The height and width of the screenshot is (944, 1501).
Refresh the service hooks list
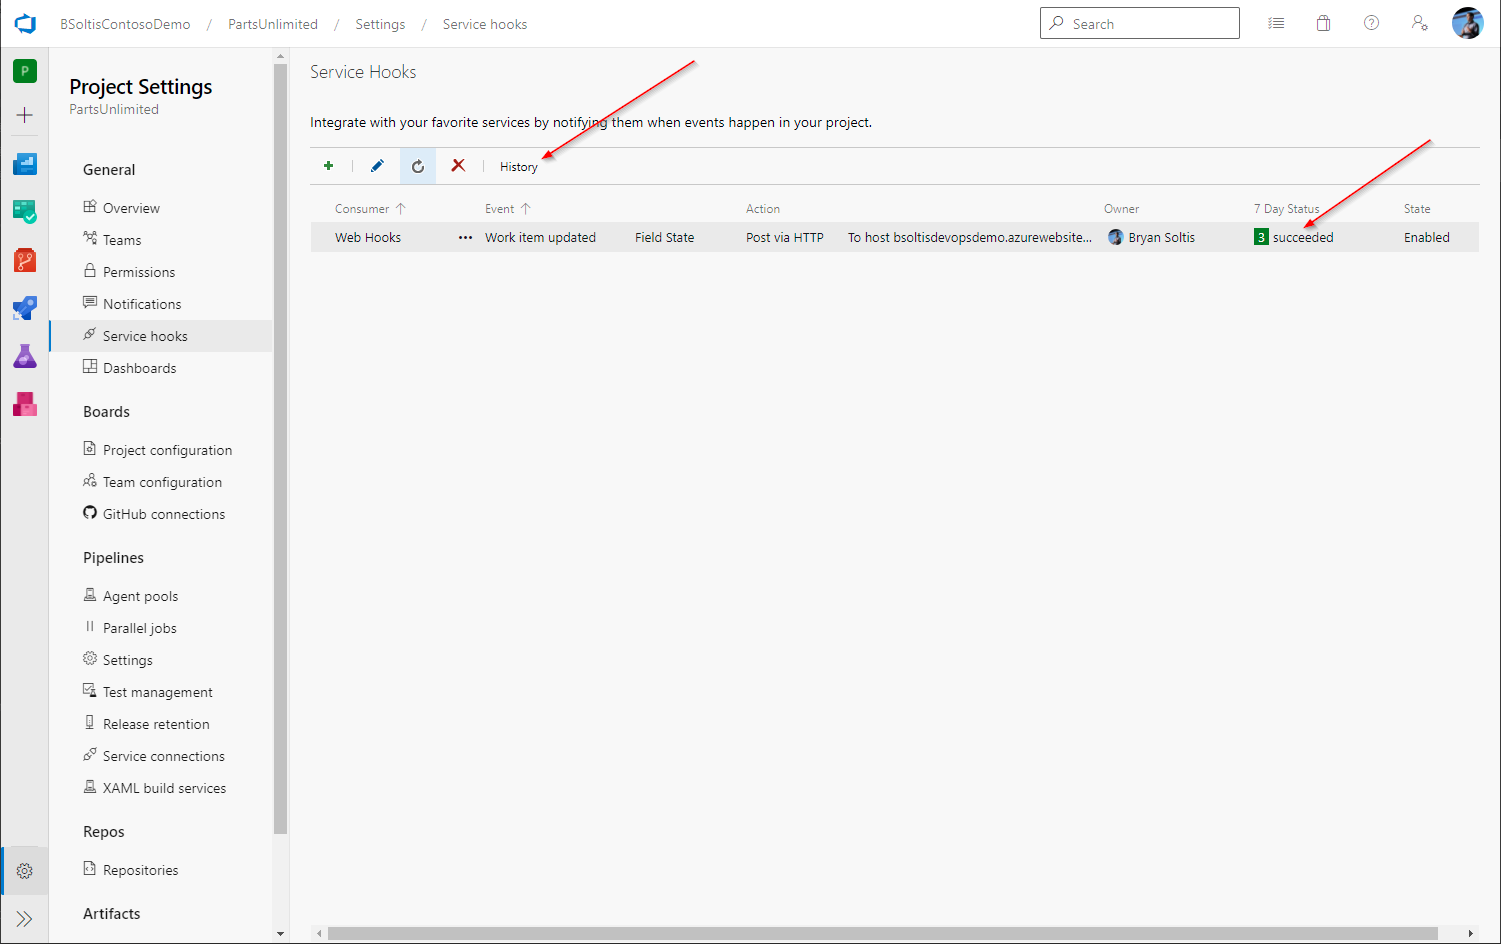coord(418,166)
